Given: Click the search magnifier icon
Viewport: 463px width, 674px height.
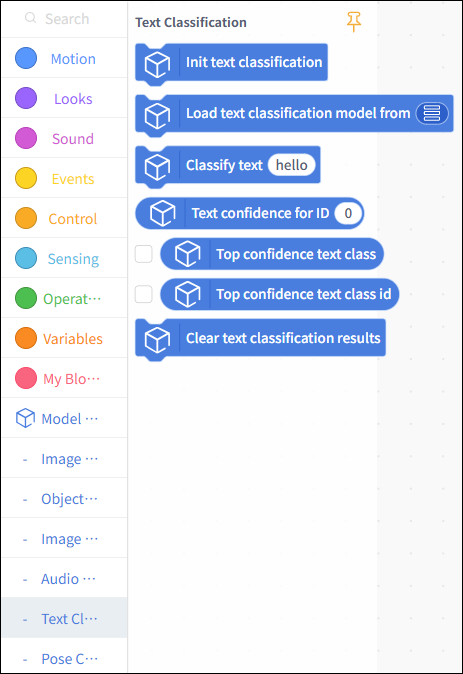Looking at the screenshot, I should point(31,18).
